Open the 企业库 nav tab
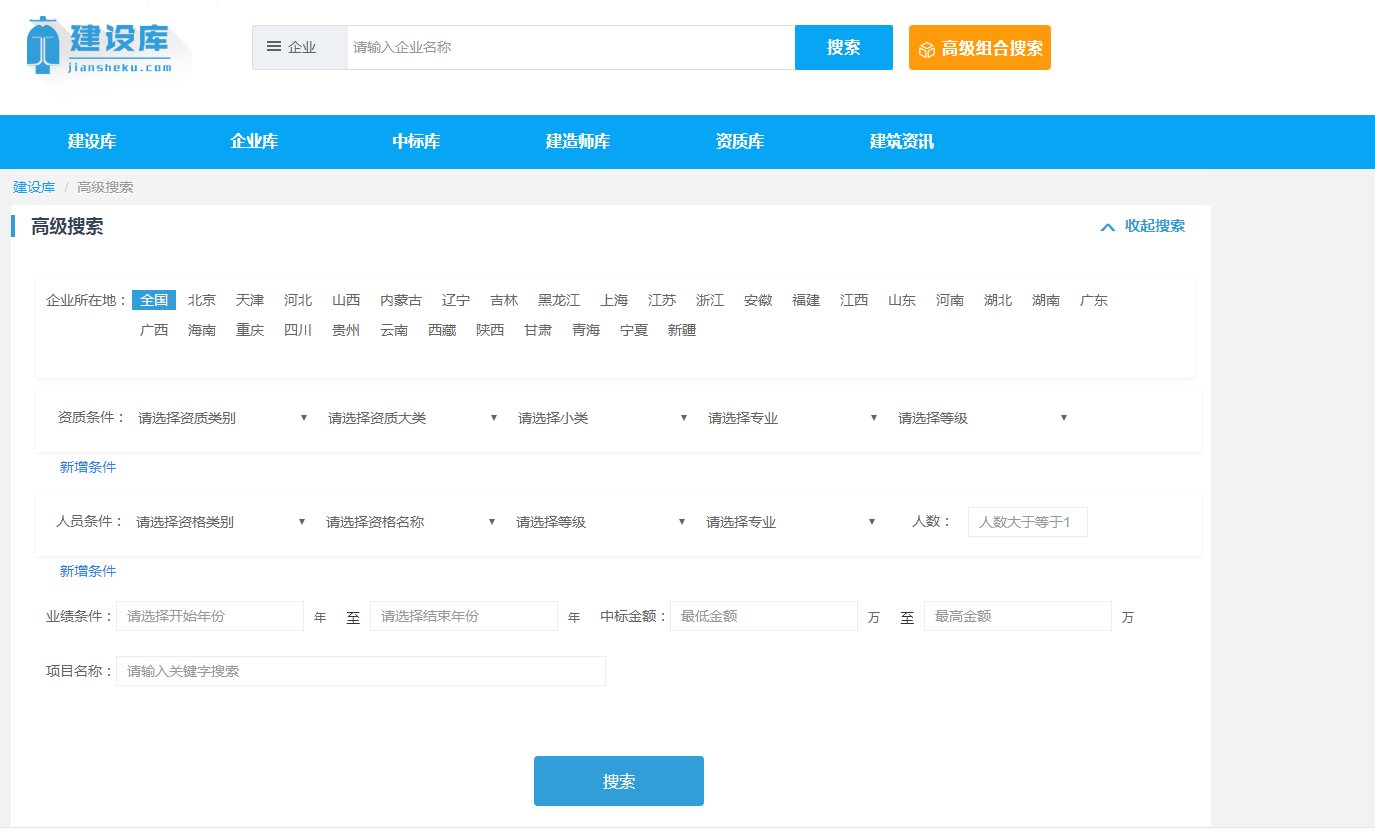The image size is (1375, 830). [x=254, y=142]
